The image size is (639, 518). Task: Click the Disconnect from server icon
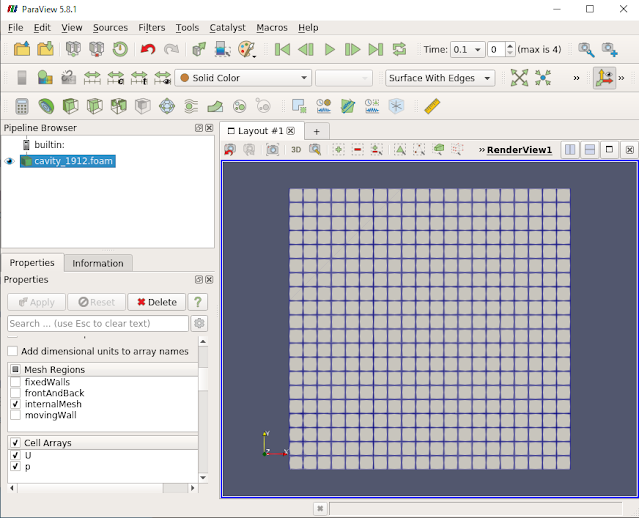coord(97,49)
